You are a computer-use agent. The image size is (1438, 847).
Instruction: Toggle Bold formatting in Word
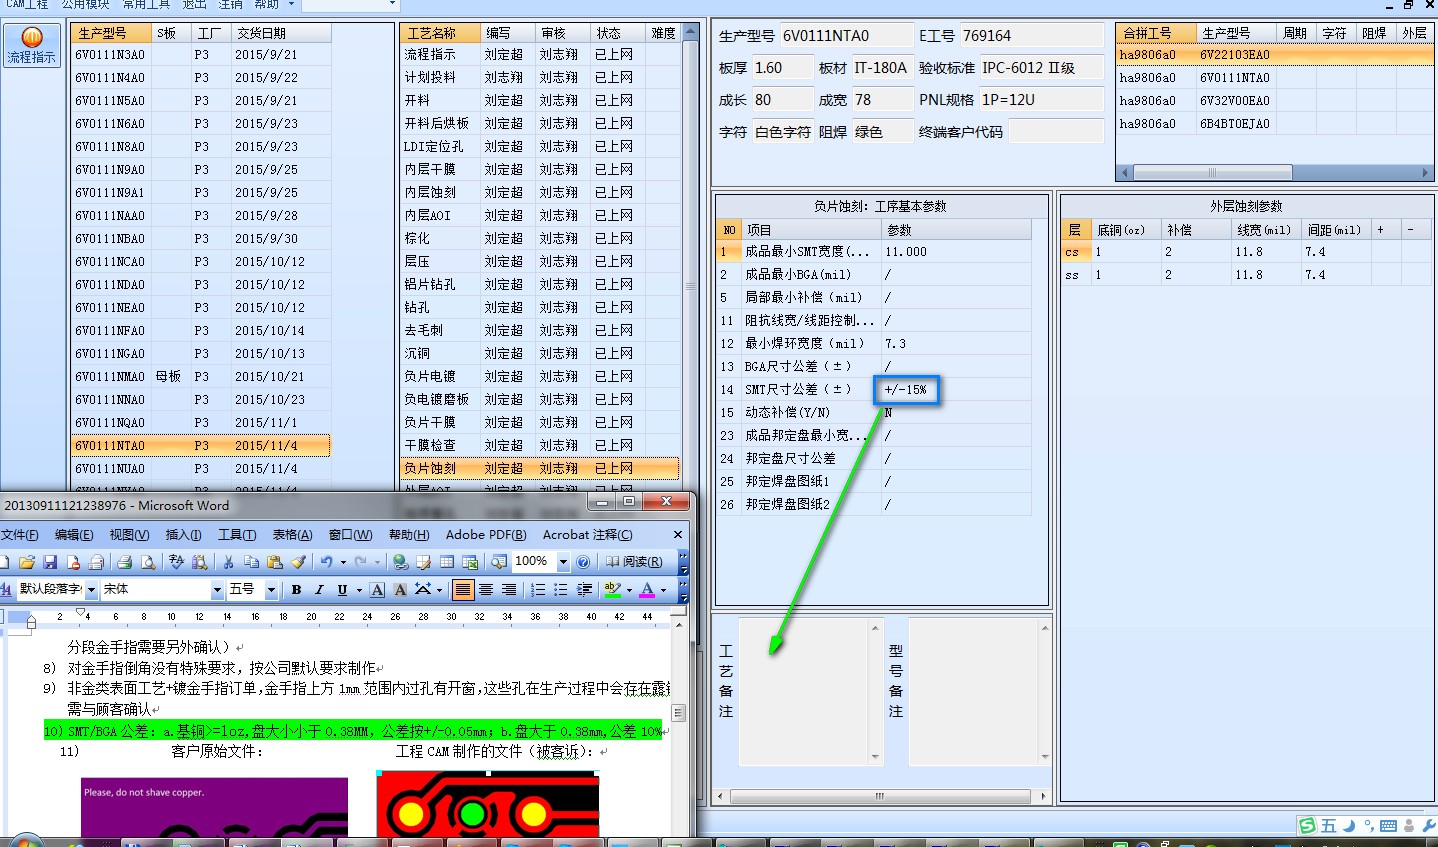click(x=296, y=590)
